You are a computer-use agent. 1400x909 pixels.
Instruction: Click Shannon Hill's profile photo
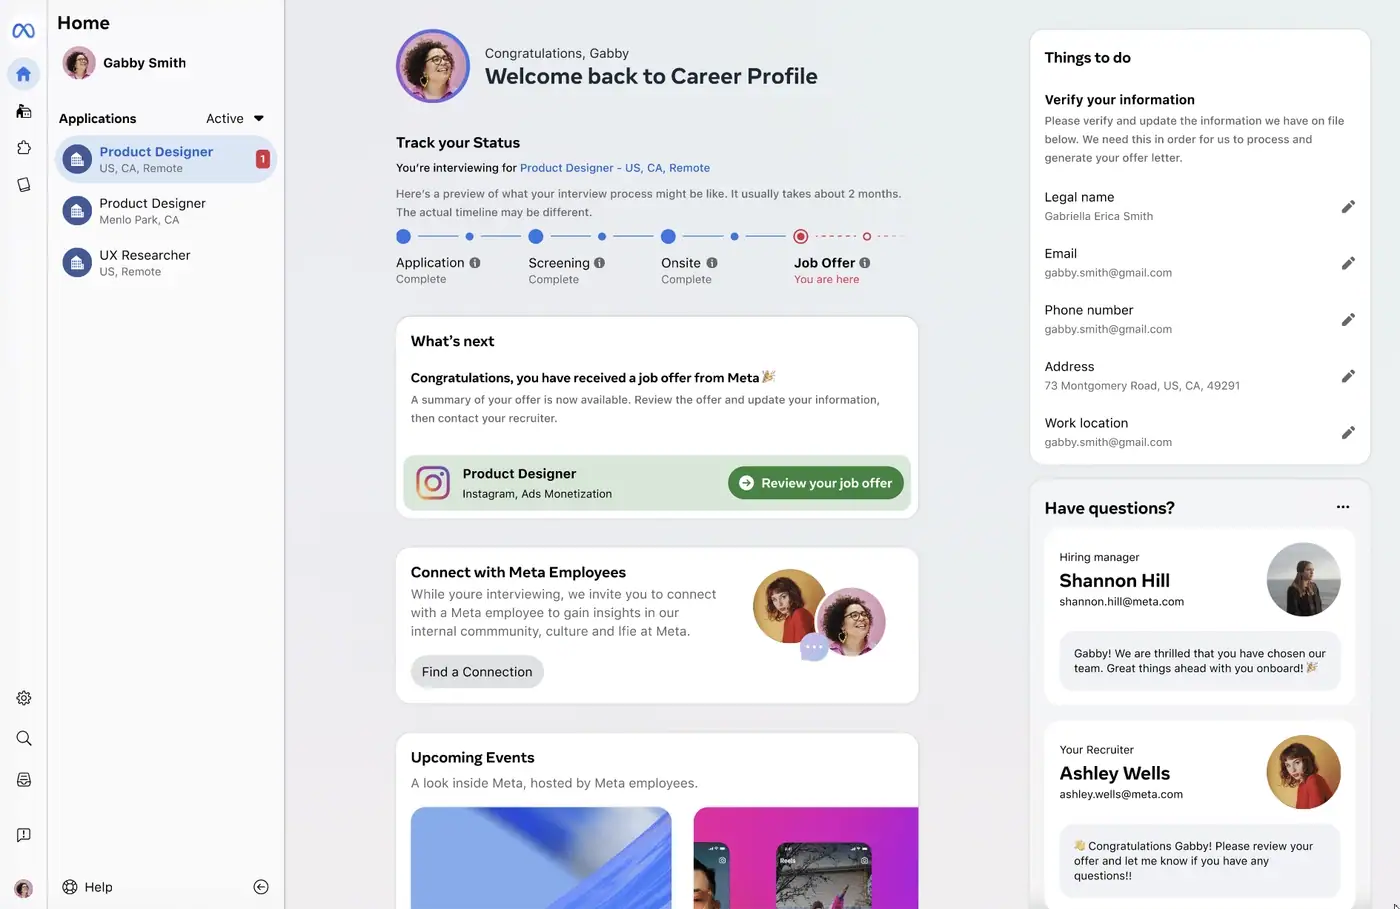[1303, 580]
